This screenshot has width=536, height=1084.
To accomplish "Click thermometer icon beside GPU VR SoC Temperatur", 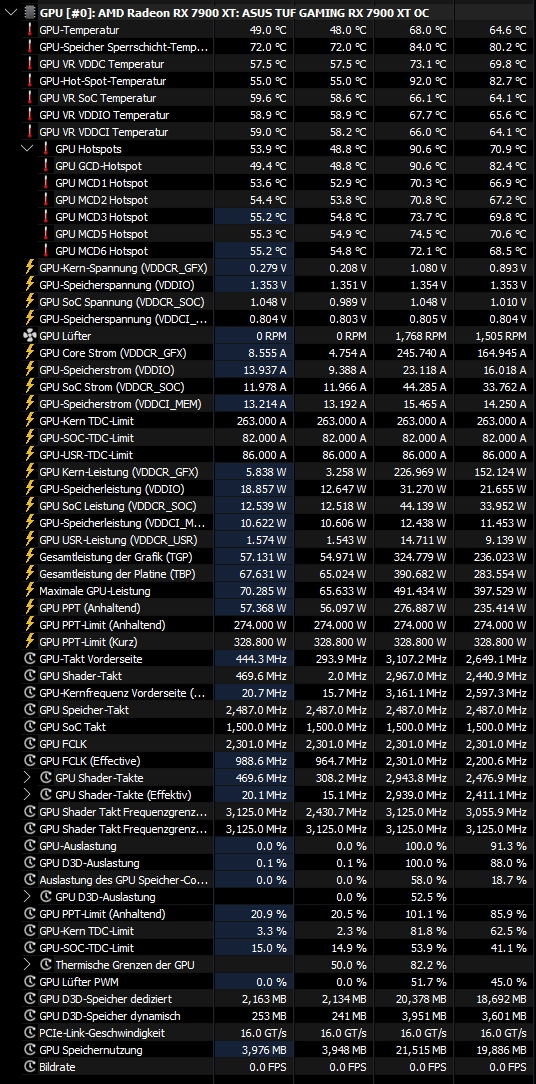I will tap(30, 97).
